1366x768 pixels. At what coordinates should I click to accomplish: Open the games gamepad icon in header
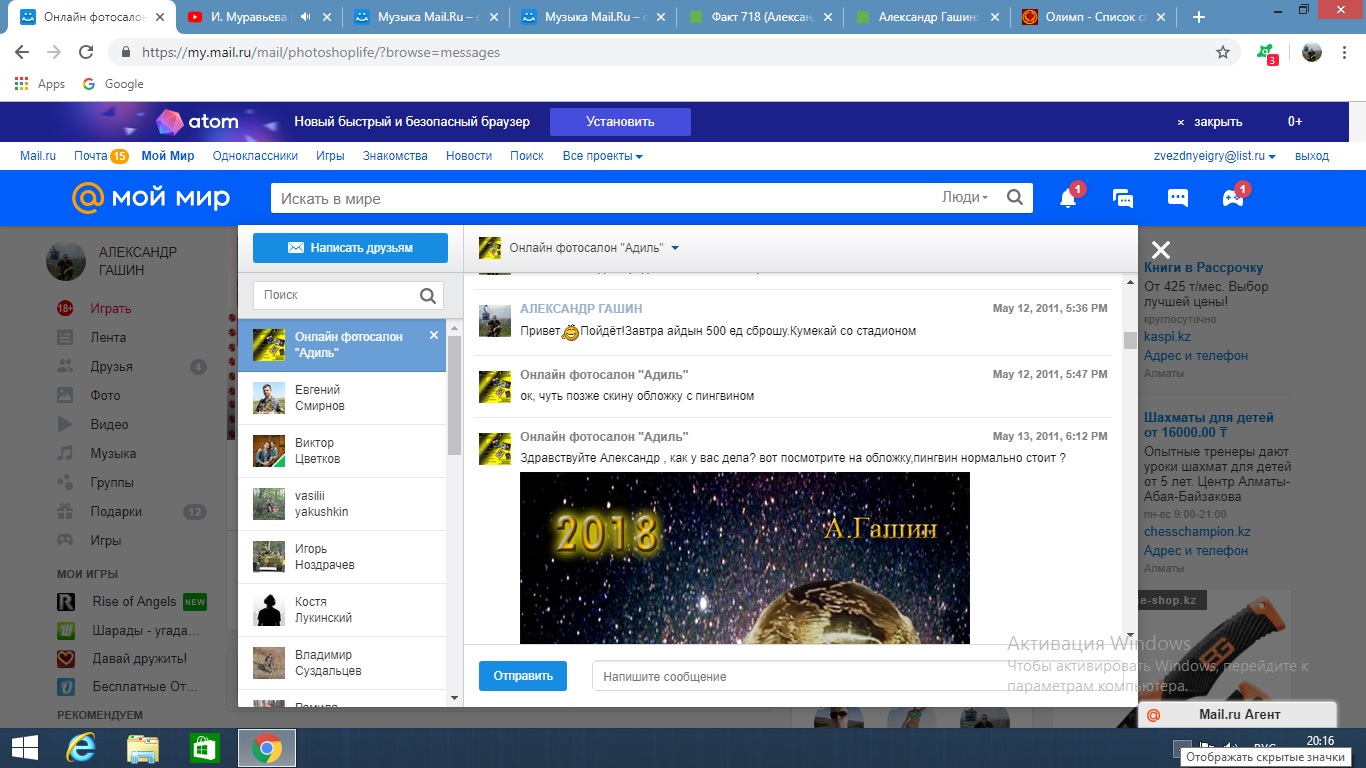[1233, 198]
